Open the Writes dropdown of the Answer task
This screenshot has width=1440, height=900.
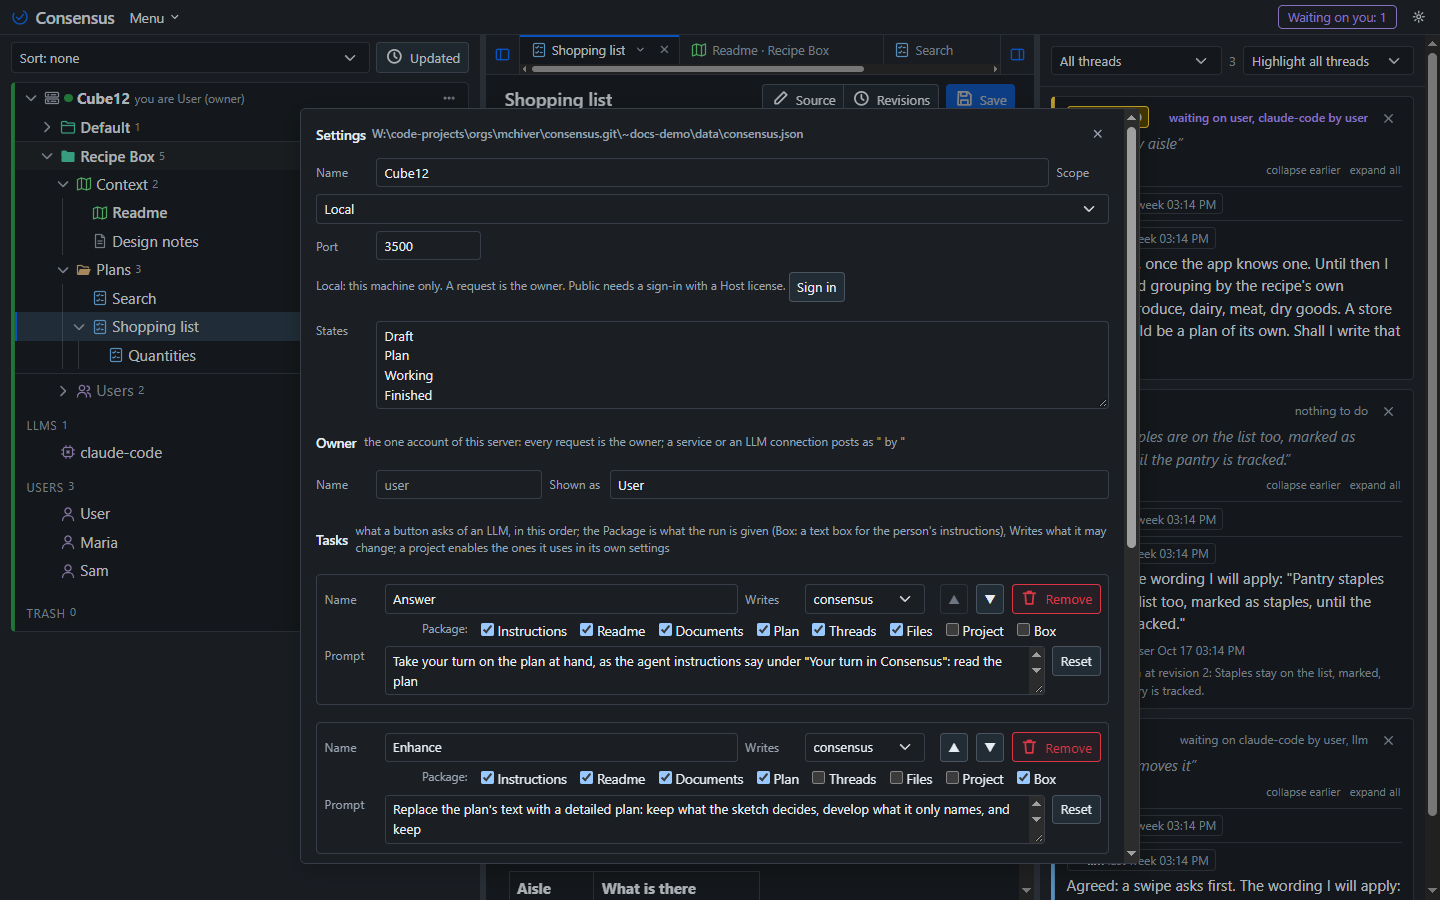[864, 599]
